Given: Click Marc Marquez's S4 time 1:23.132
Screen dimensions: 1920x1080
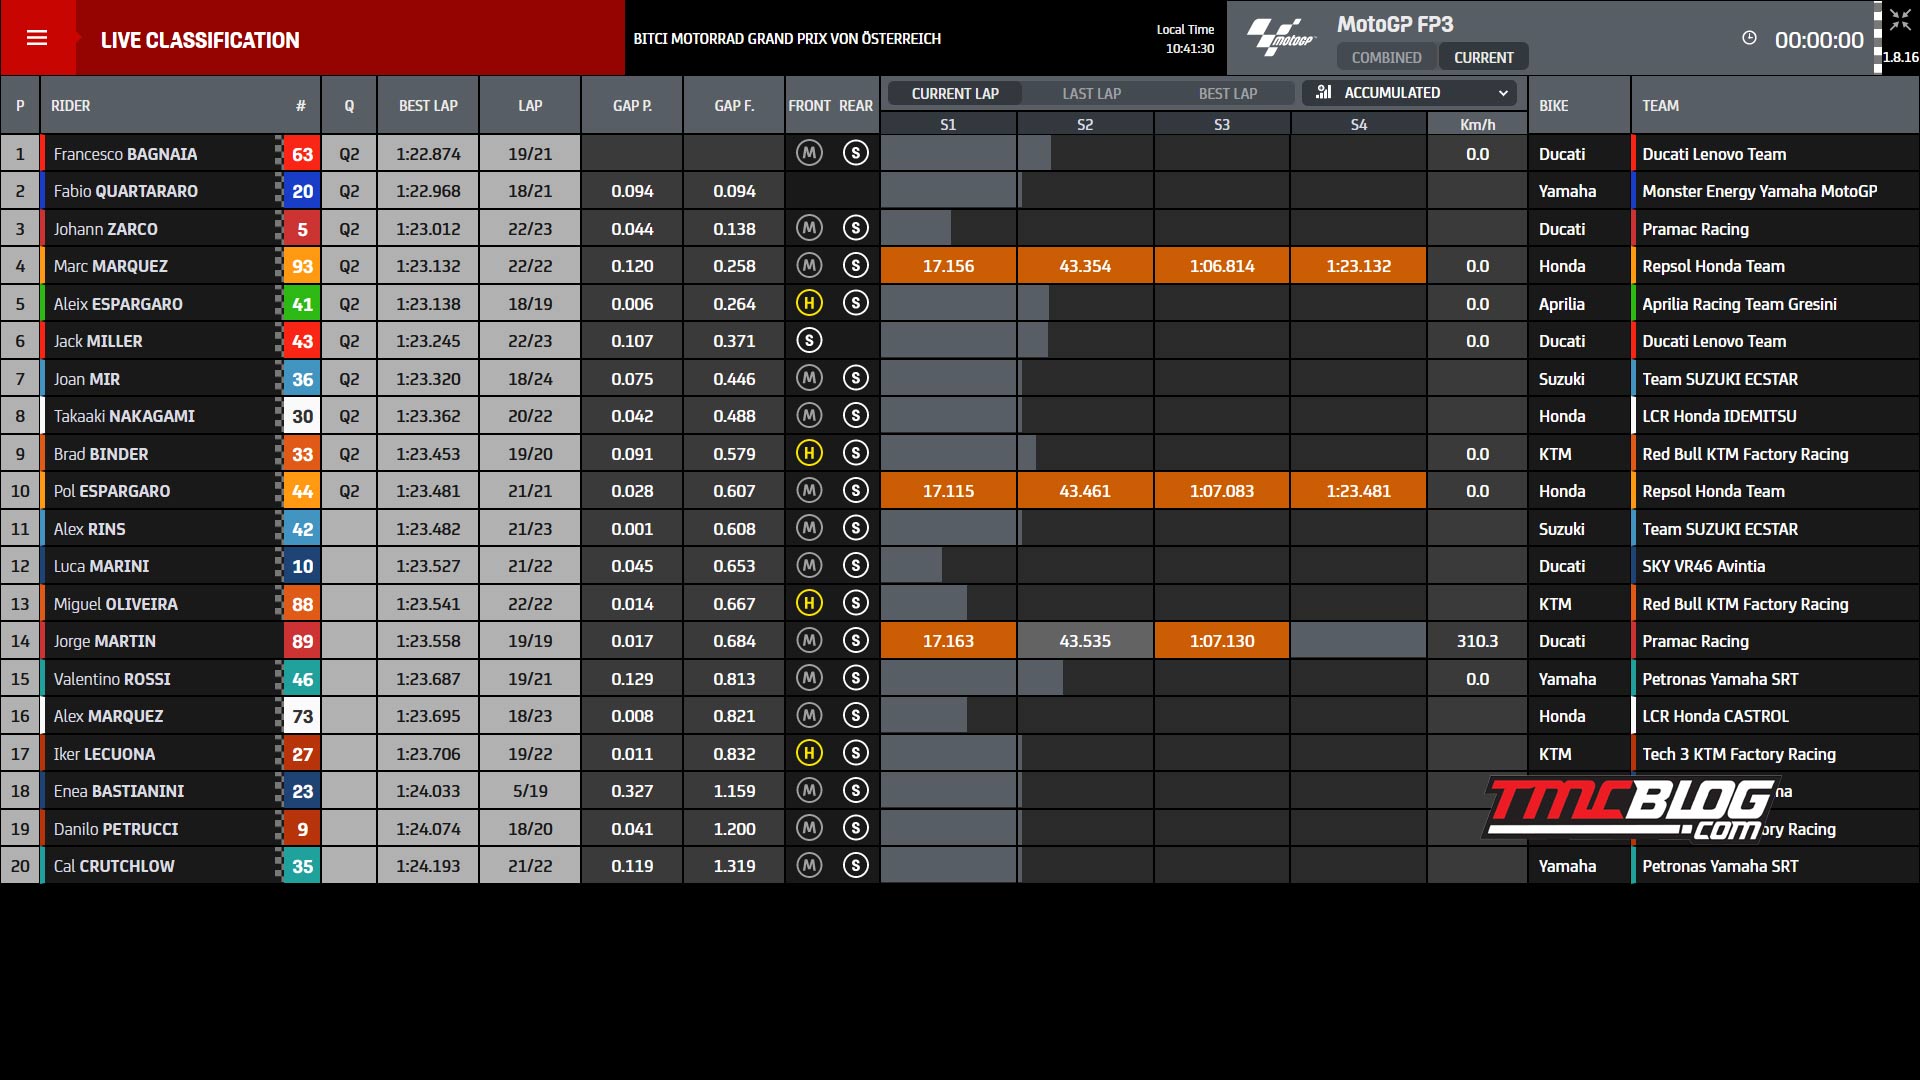Looking at the screenshot, I should click(x=1358, y=266).
